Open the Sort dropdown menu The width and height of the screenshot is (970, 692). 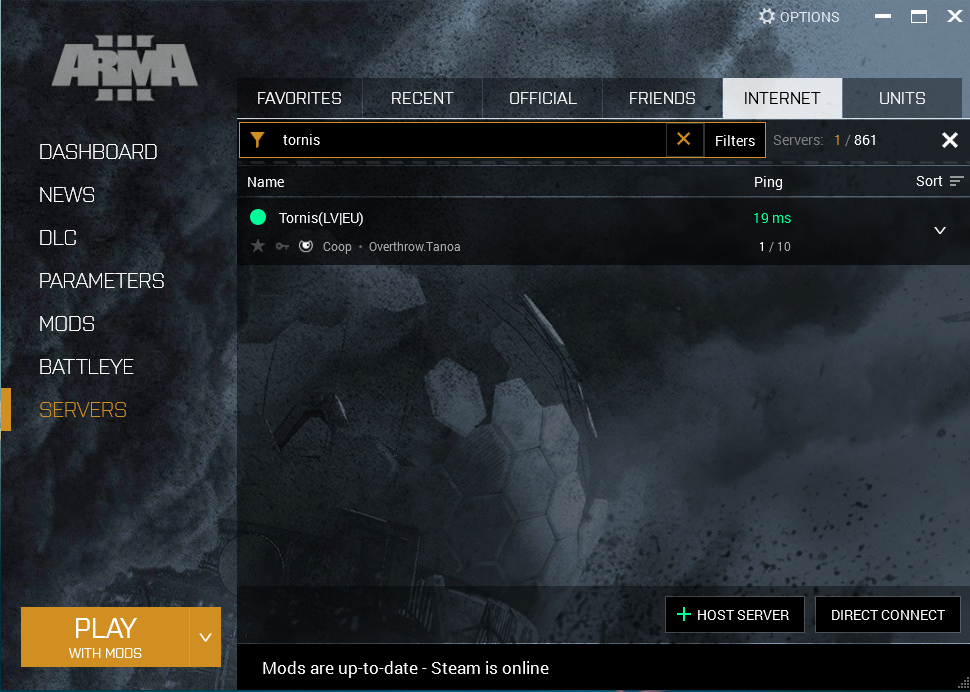point(939,181)
